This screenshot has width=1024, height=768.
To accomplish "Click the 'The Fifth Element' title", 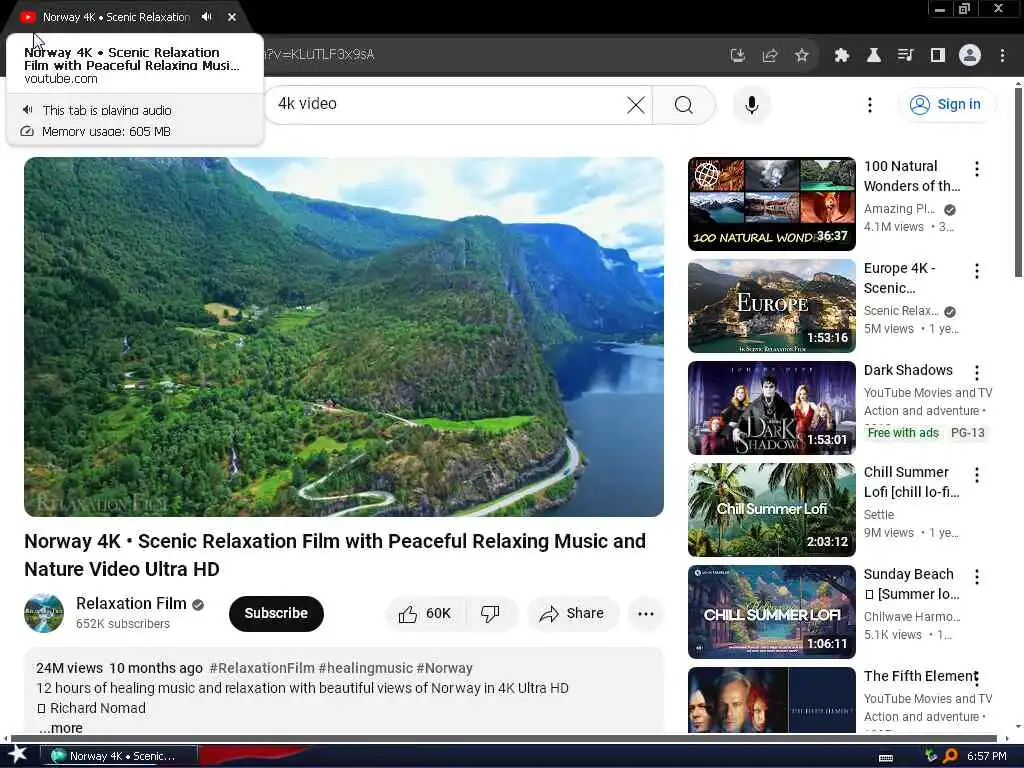I will coord(920,676).
